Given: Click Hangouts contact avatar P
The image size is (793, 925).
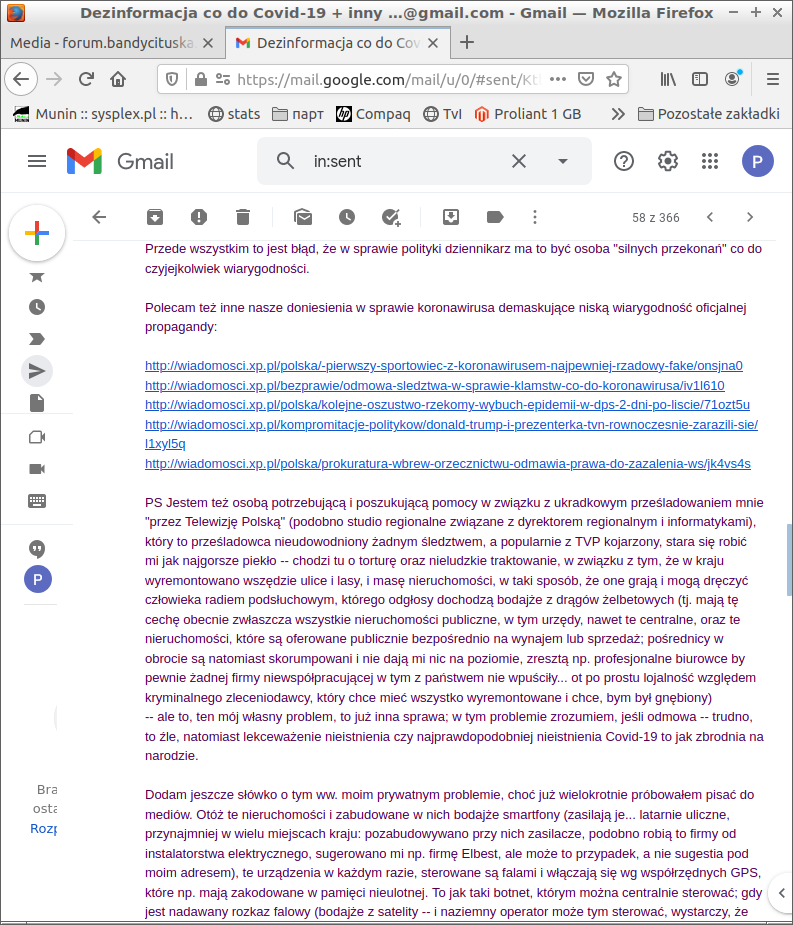Looking at the screenshot, I should [x=38, y=579].
